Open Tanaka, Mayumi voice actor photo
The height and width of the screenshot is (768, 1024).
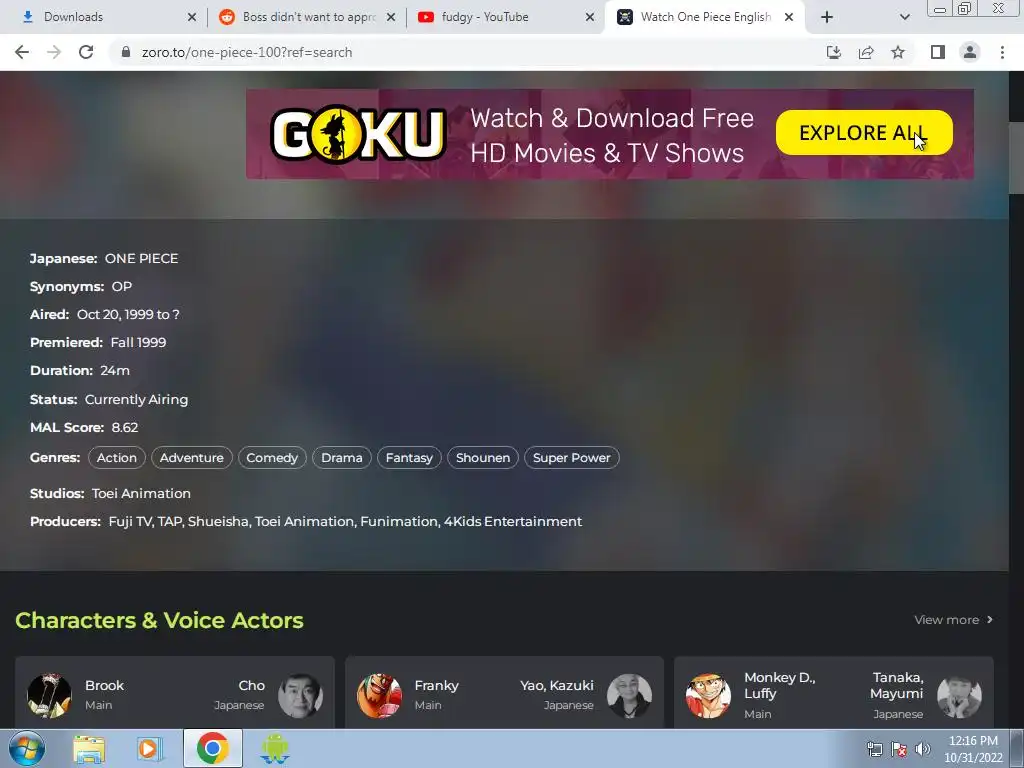coord(959,696)
